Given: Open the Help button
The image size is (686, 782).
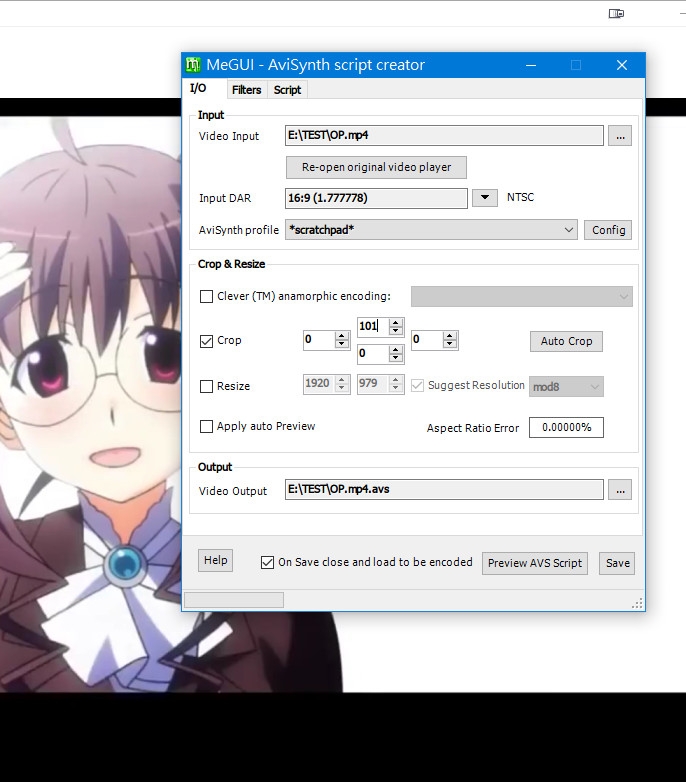Looking at the screenshot, I should coord(215,560).
